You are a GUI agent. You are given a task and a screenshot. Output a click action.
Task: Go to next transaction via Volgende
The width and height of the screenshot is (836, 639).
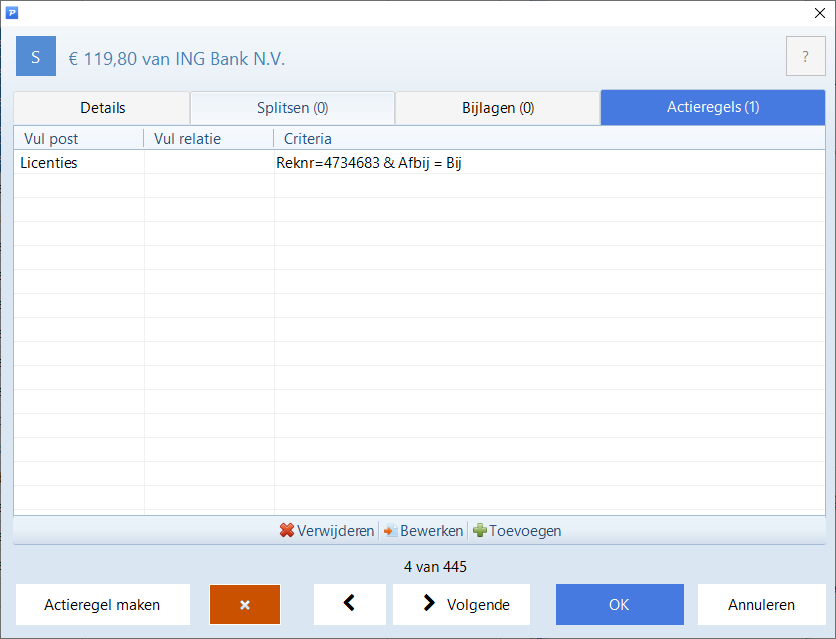pos(461,604)
